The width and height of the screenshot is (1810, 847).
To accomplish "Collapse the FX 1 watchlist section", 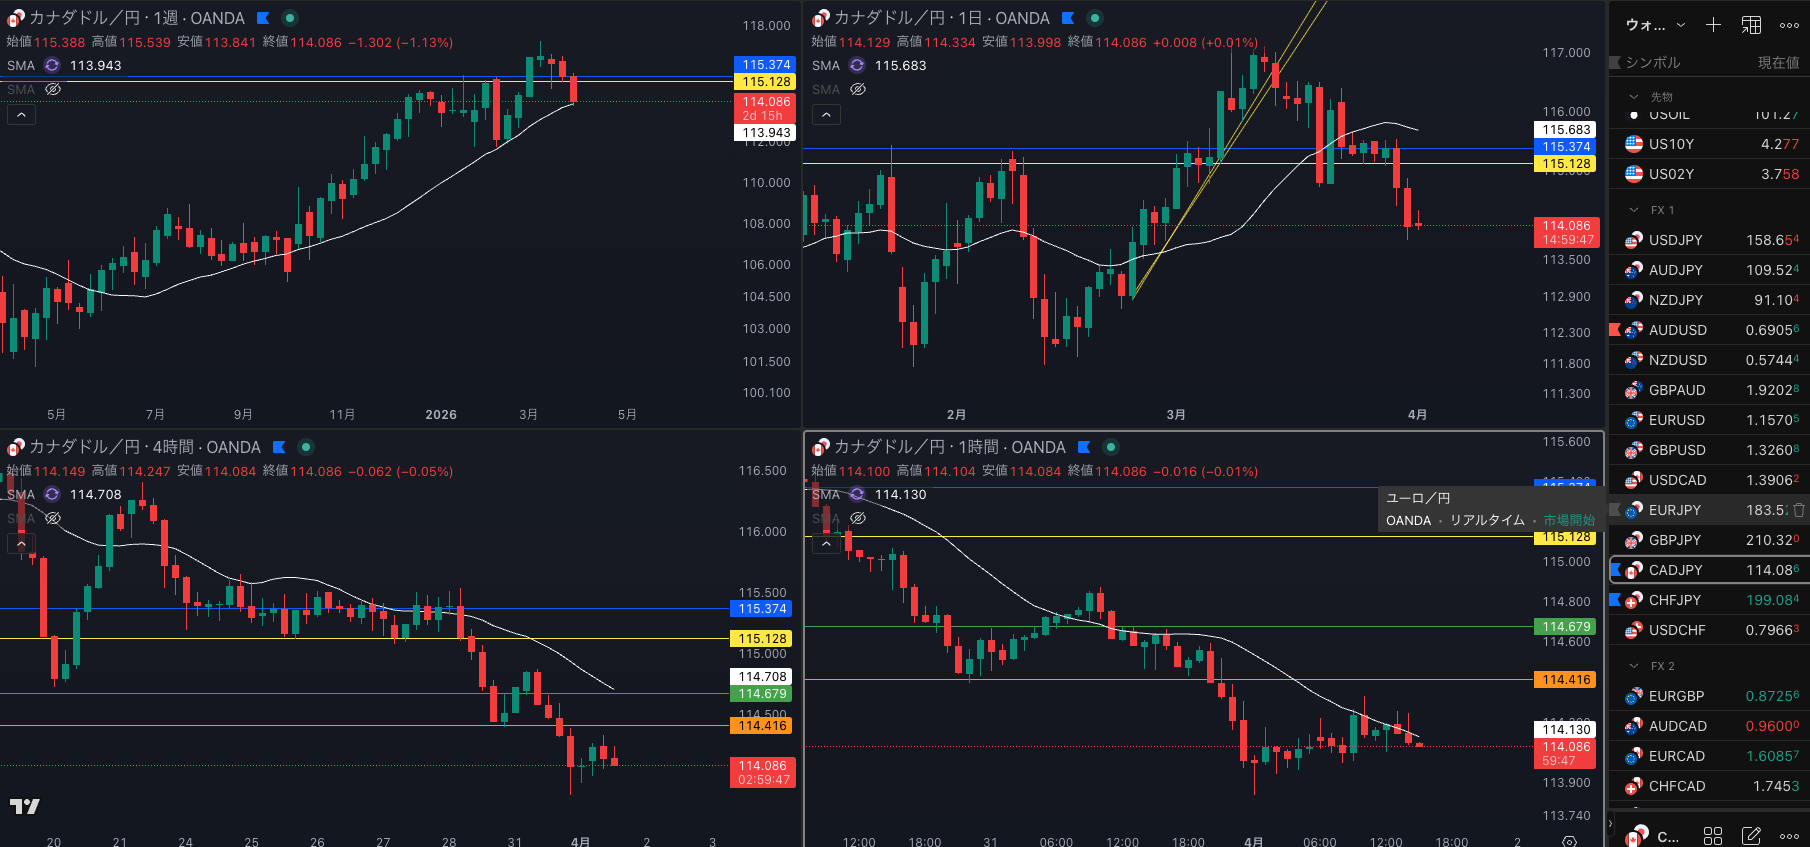I will [1634, 210].
